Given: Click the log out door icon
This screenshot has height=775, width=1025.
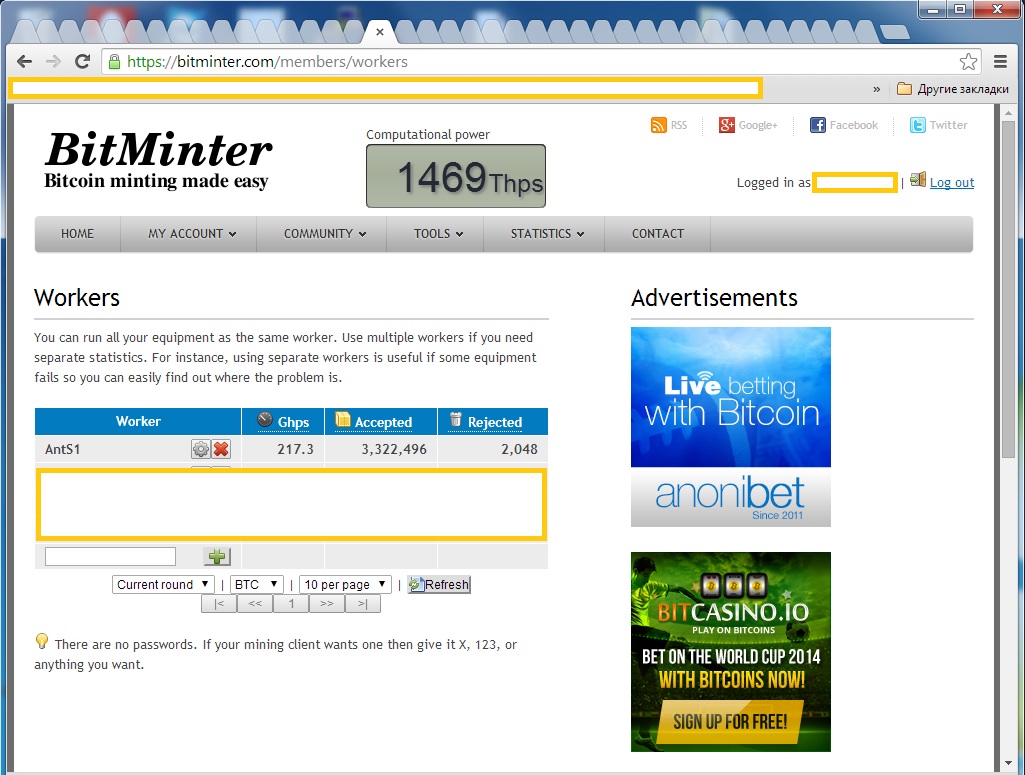Looking at the screenshot, I should 918,180.
